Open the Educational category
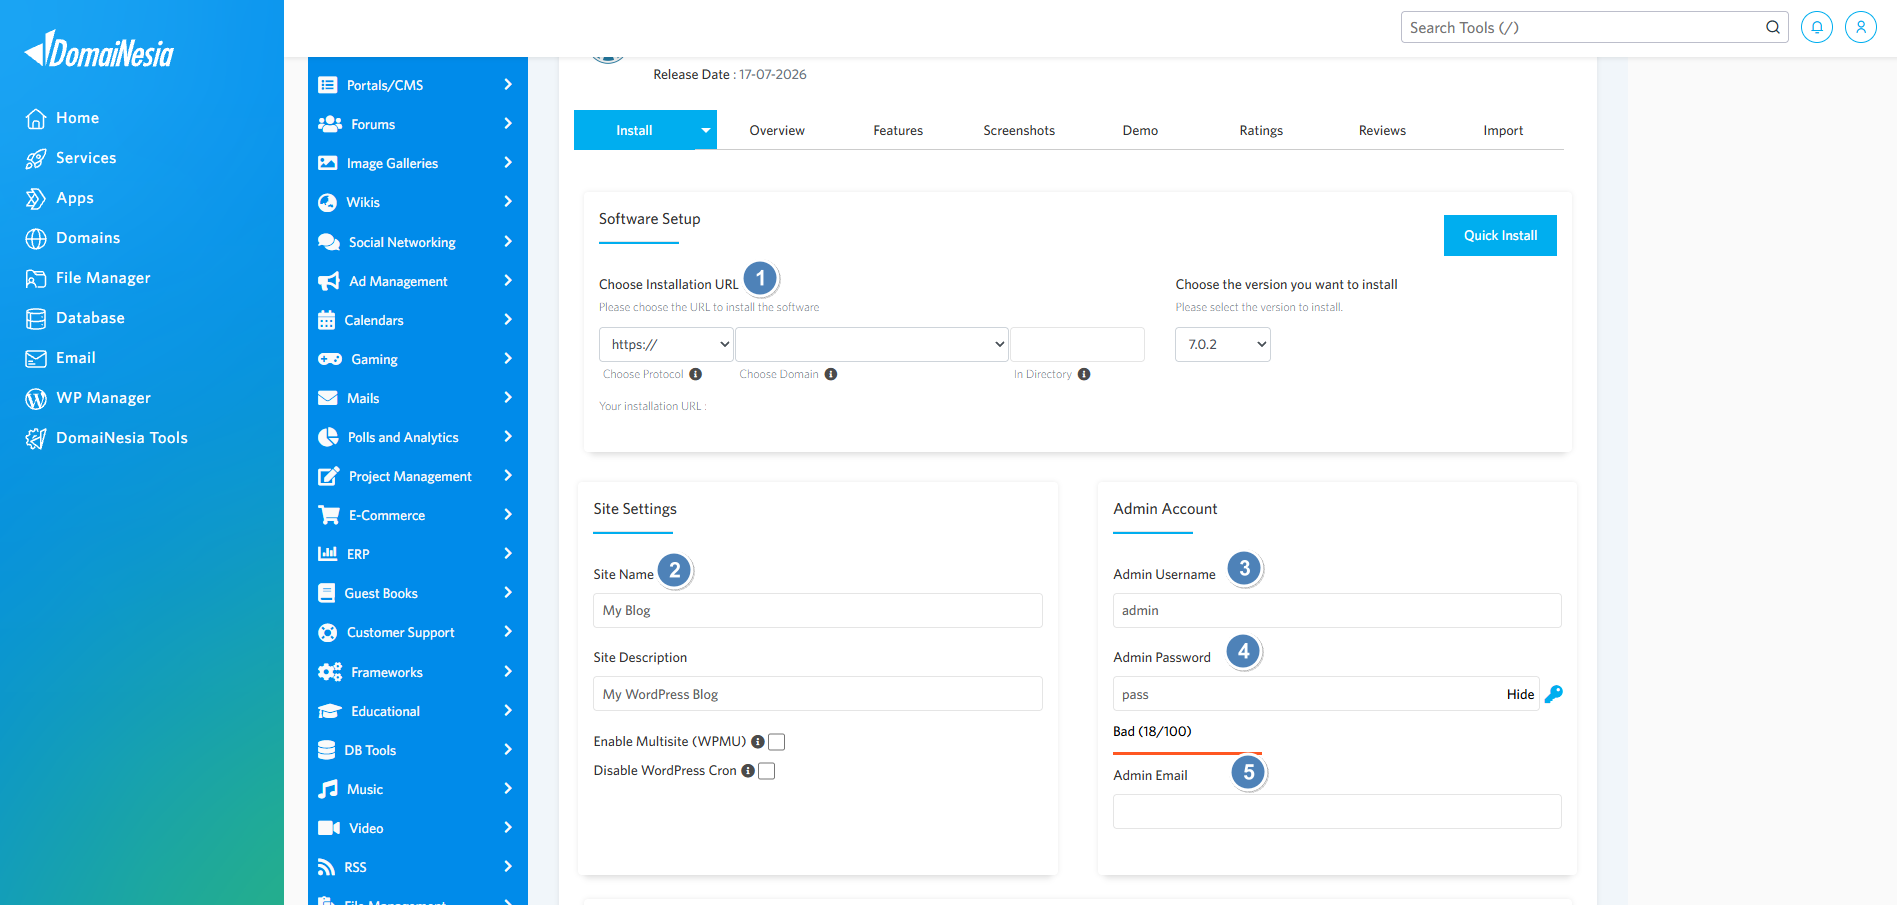This screenshot has width=1897, height=905. coord(418,711)
